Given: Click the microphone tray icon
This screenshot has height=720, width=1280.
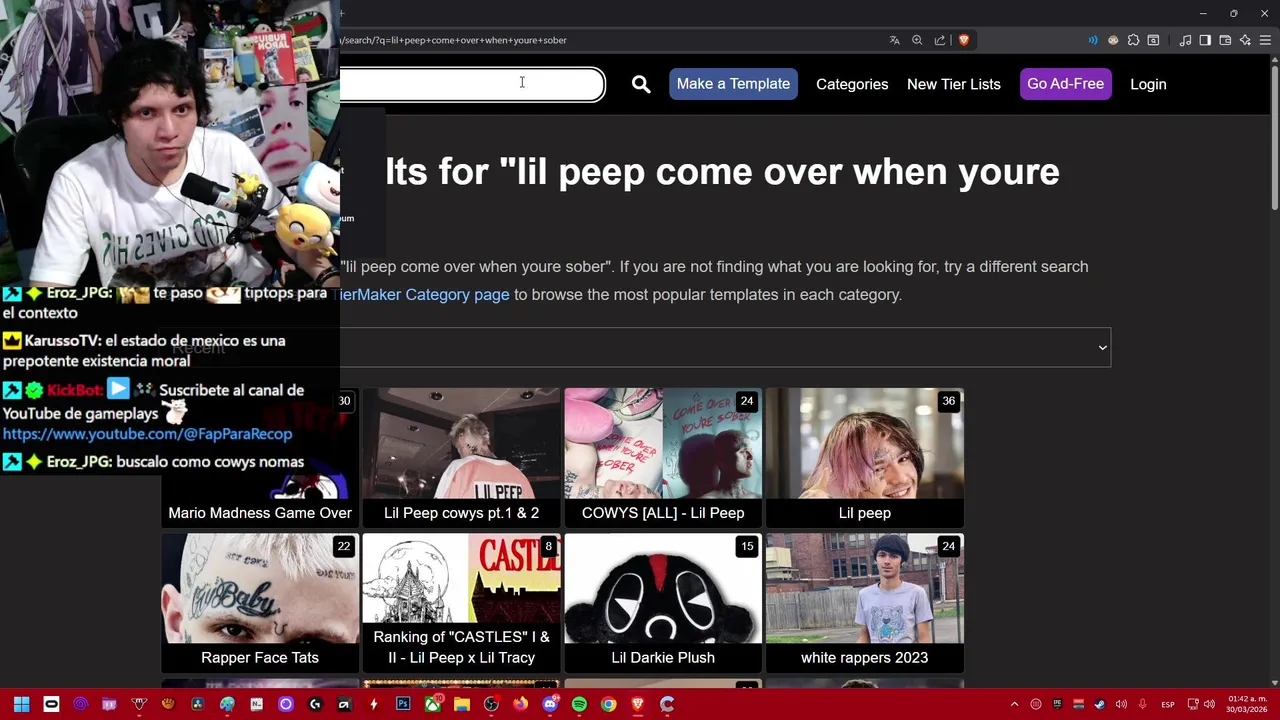Looking at the screenshot, I should tap(1142, 704).
